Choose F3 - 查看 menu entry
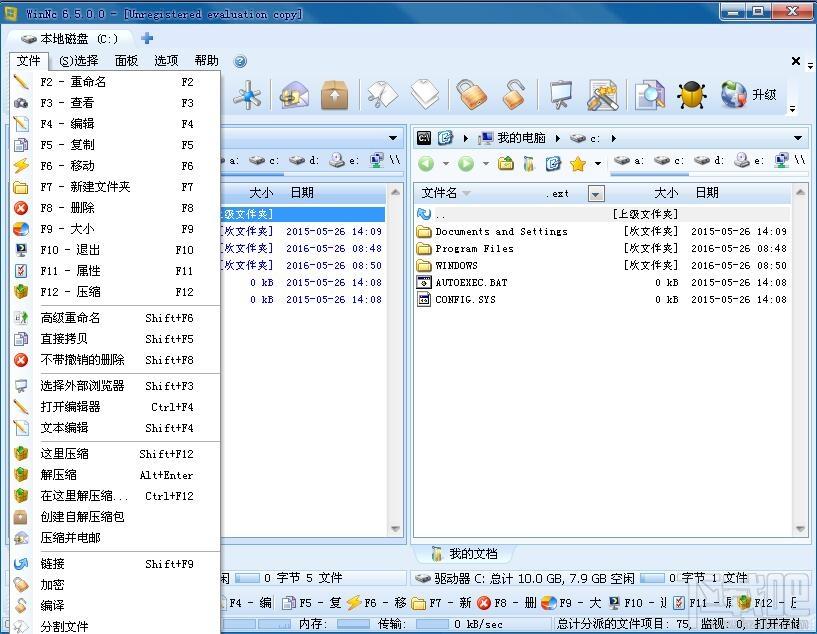 click(115, 103)
